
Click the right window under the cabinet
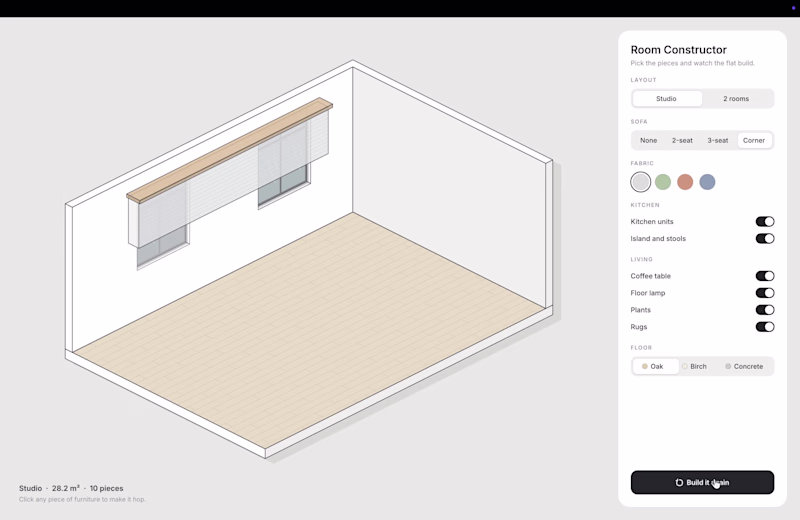(x=283, y=187)
